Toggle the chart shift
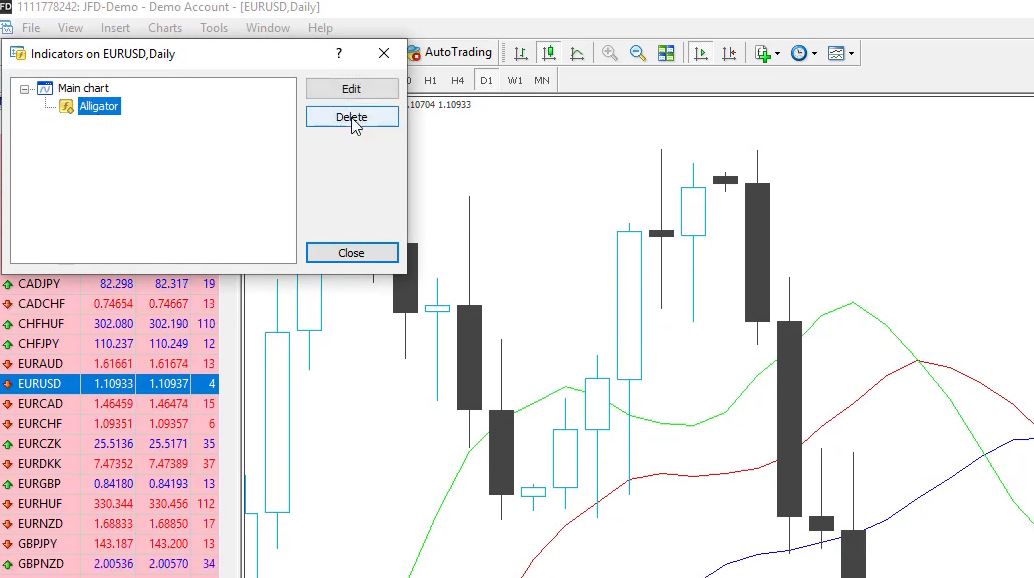 728,52
